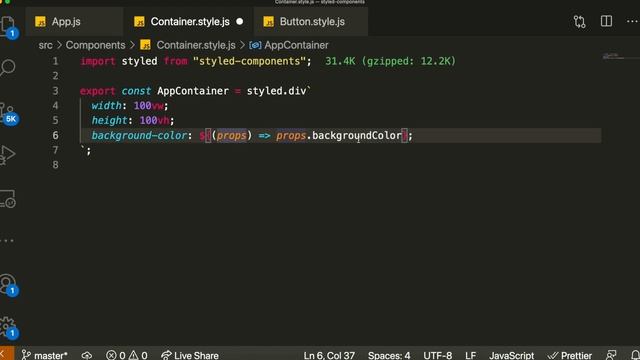Show additional views ellipsis in activity bar
640x360 pixels.
[x=7, y=241]
